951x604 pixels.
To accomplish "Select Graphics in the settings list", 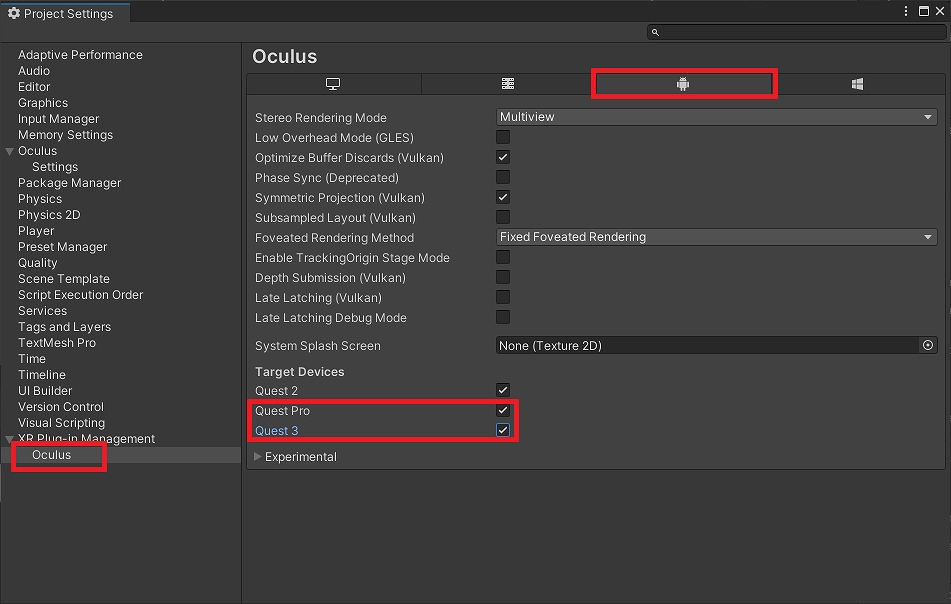I will point(43,103).
